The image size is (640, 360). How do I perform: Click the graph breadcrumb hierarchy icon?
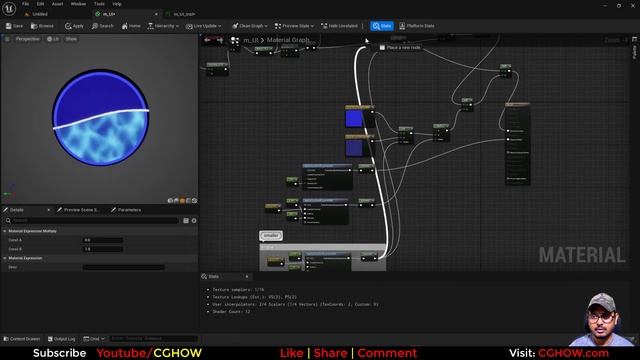235,40
